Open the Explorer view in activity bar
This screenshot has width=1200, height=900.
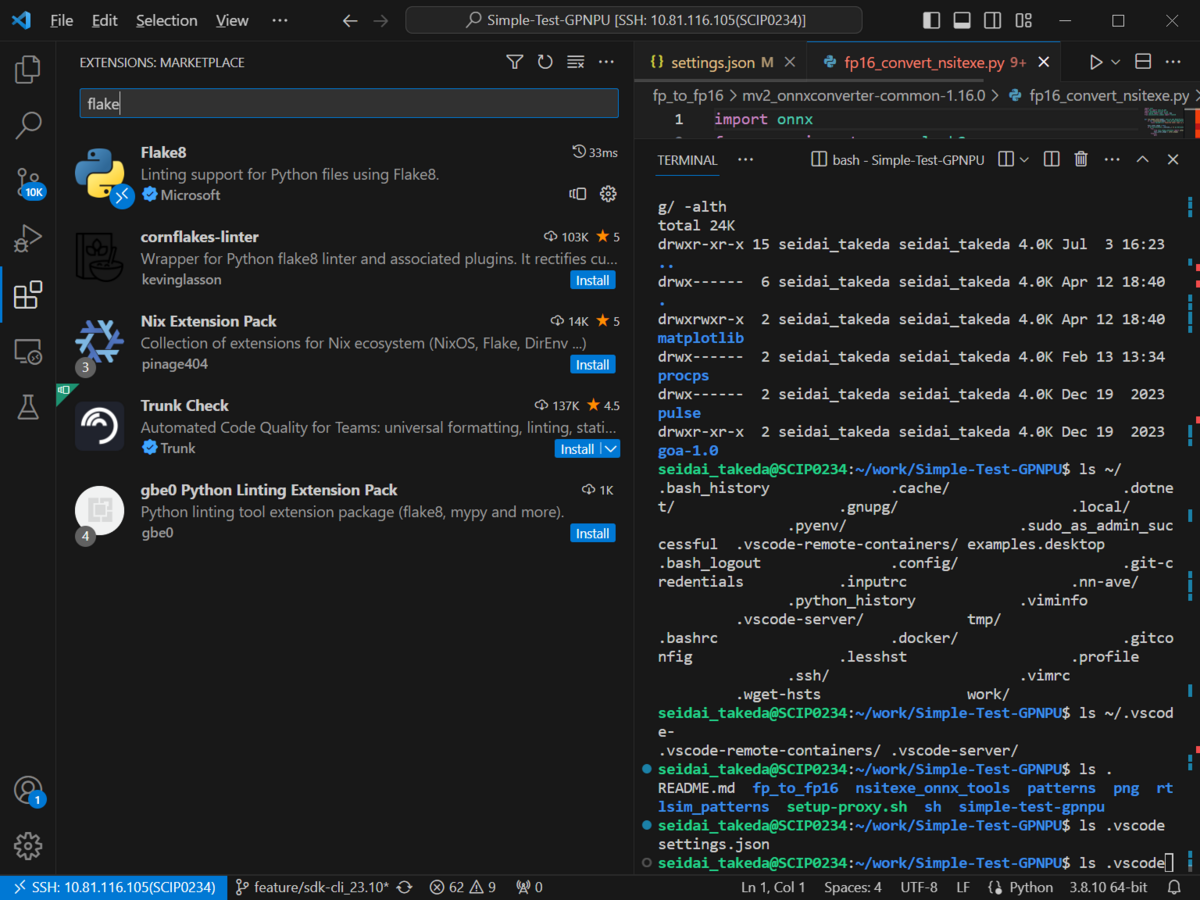pyautogui.click(x=28, y=69)
